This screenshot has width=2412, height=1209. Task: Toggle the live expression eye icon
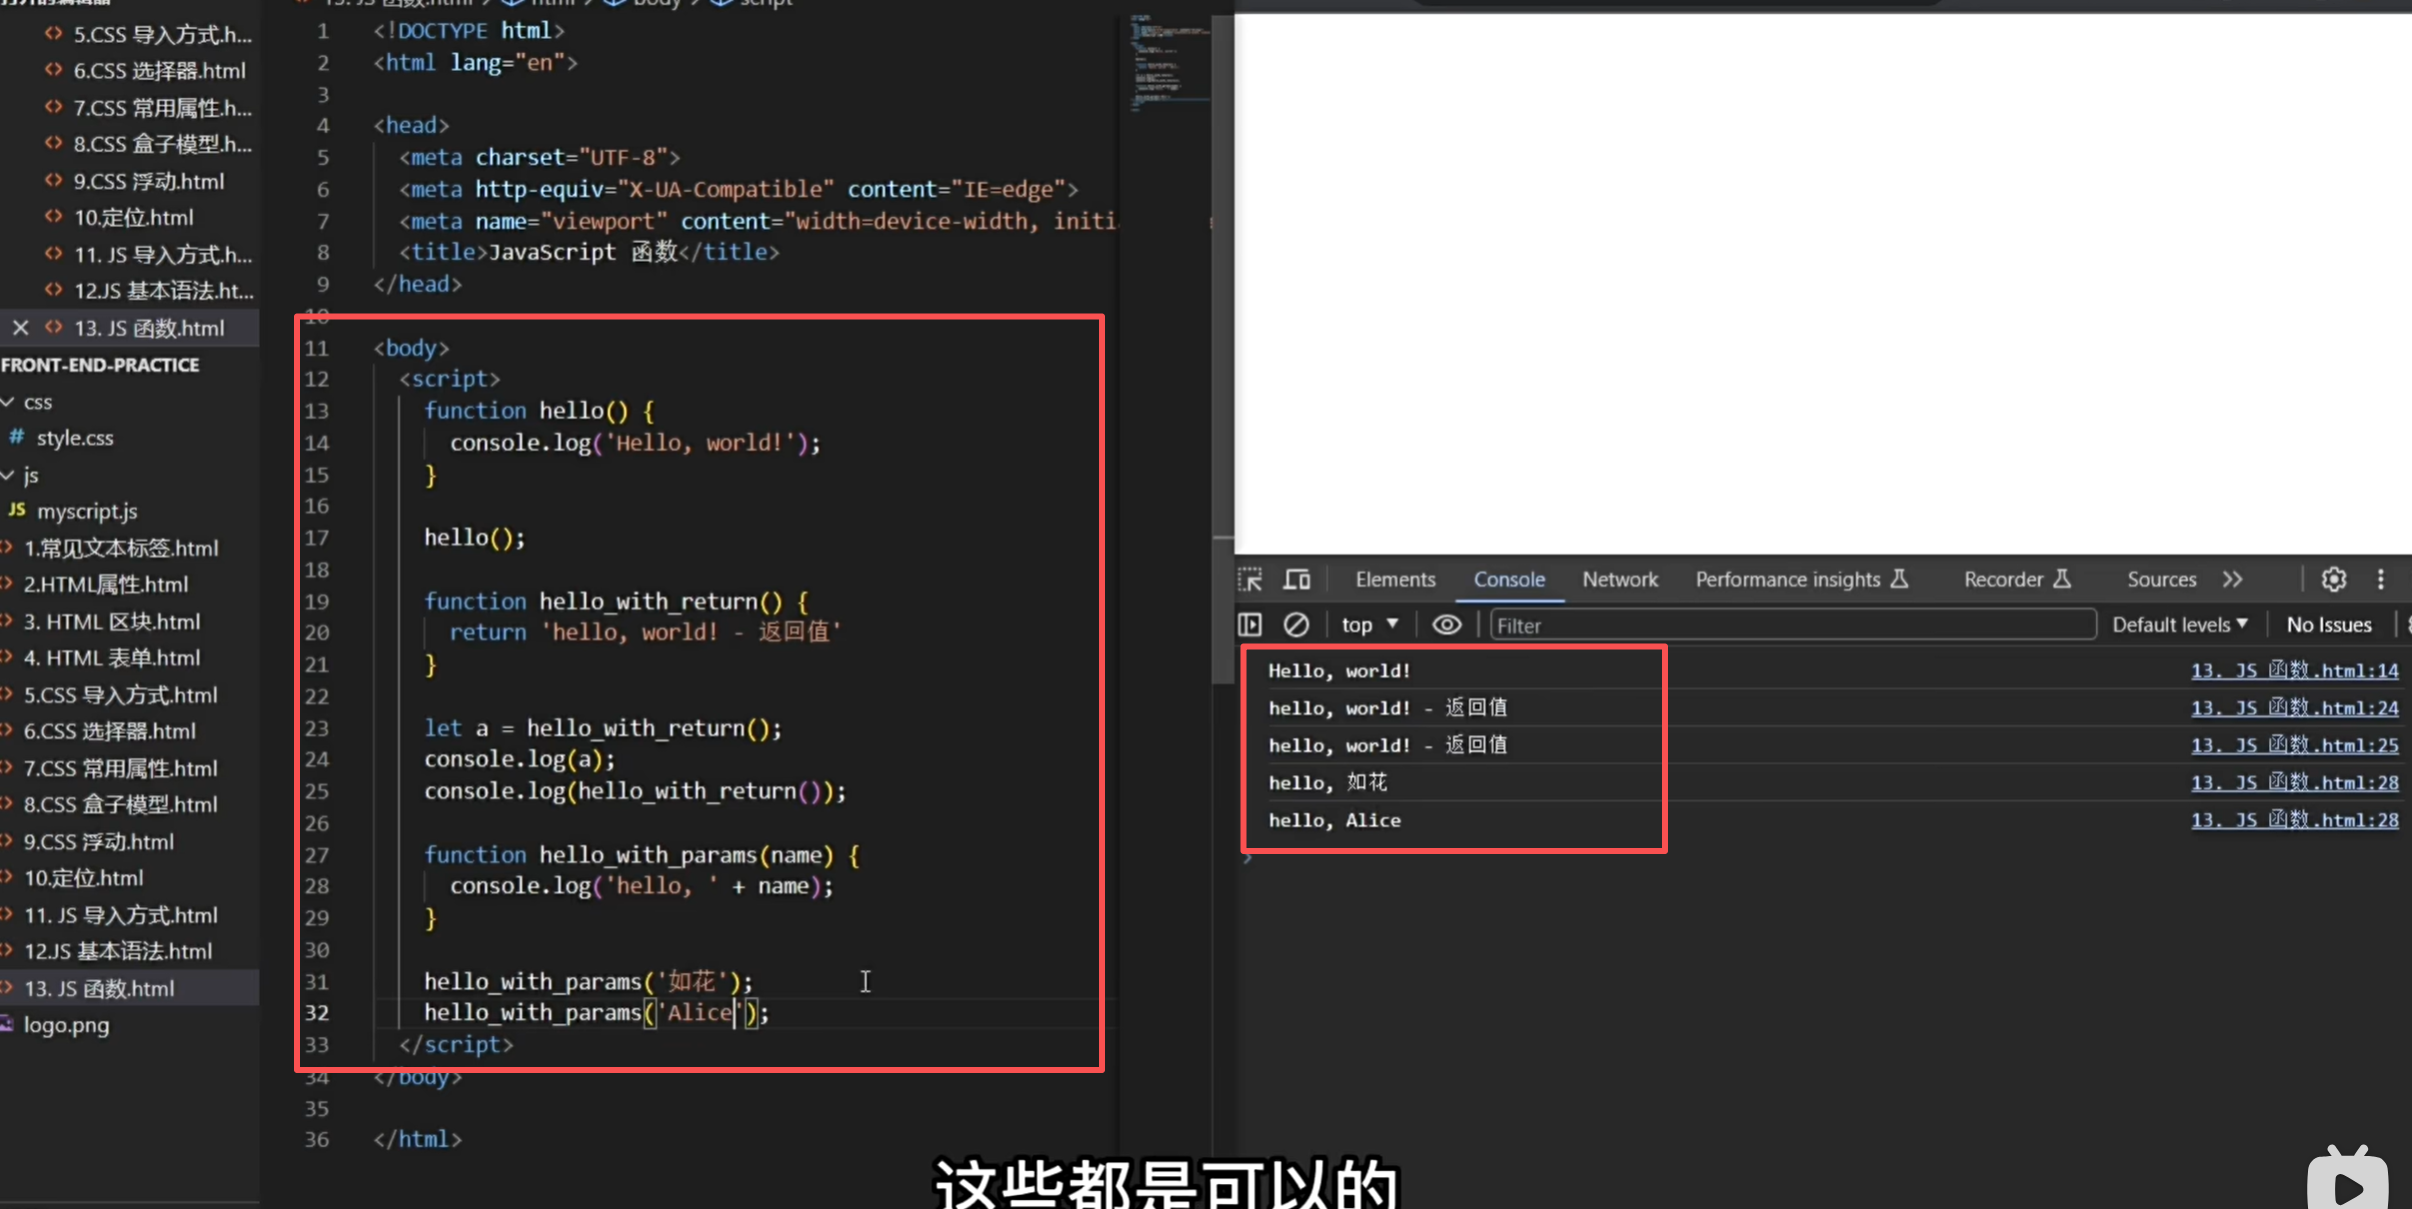pos(1446,625)
